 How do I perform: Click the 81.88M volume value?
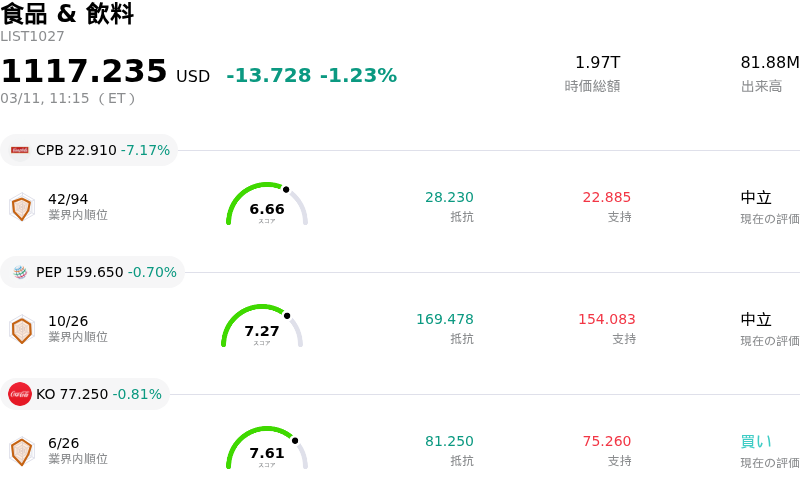coord(769,63)
